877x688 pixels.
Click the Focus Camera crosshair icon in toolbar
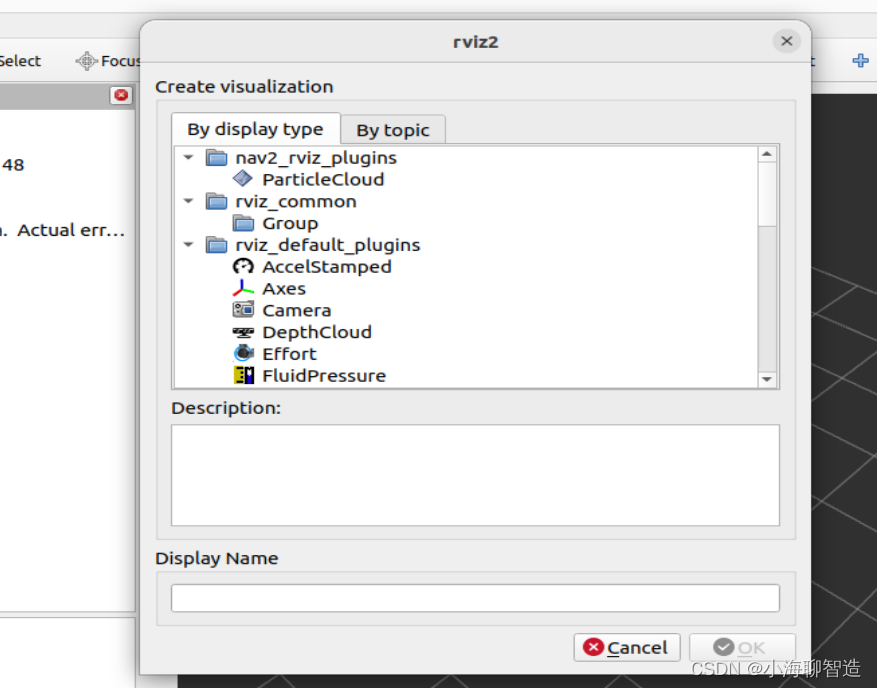87,60
